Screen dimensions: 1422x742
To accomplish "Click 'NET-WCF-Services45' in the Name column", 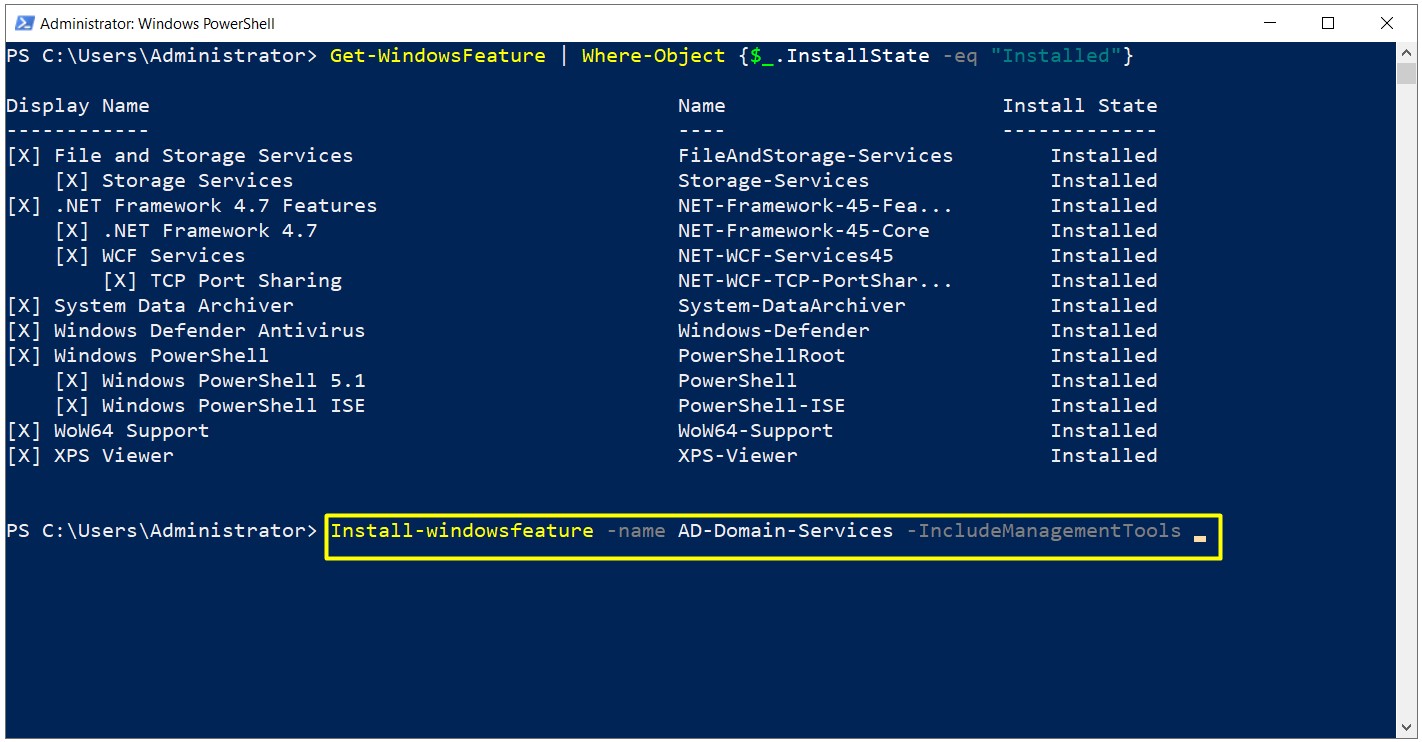I will pyautogui.click(x=785, y=256).
